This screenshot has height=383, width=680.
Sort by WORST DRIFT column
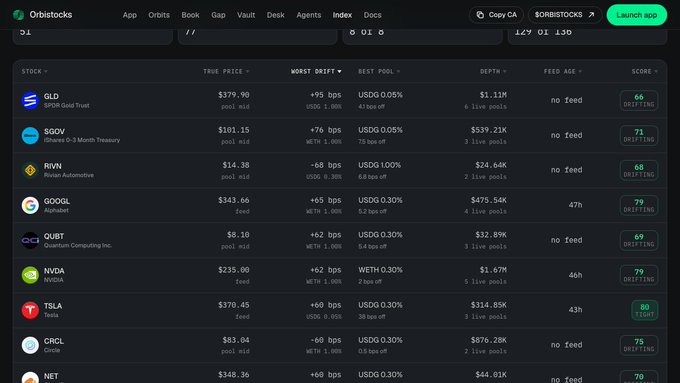click(x=316, y=71)
